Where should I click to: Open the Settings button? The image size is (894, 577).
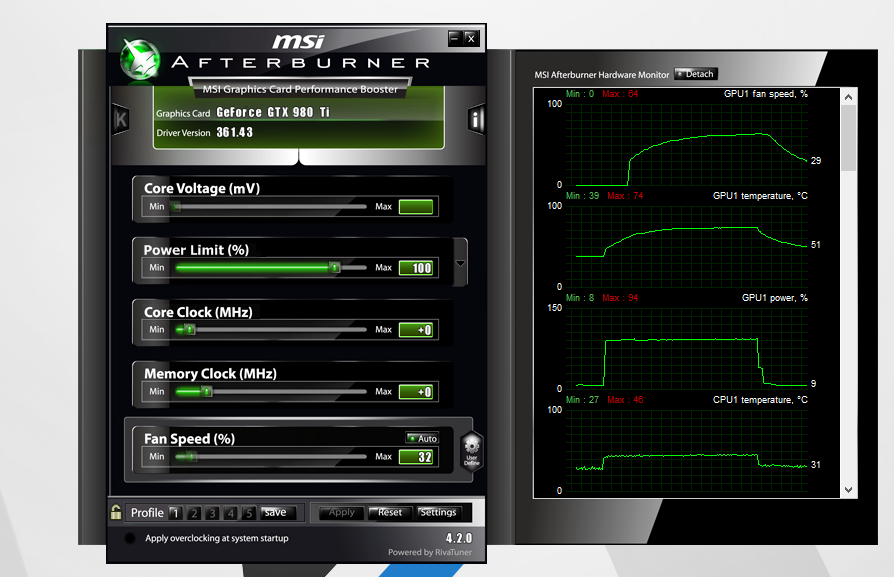438,513
